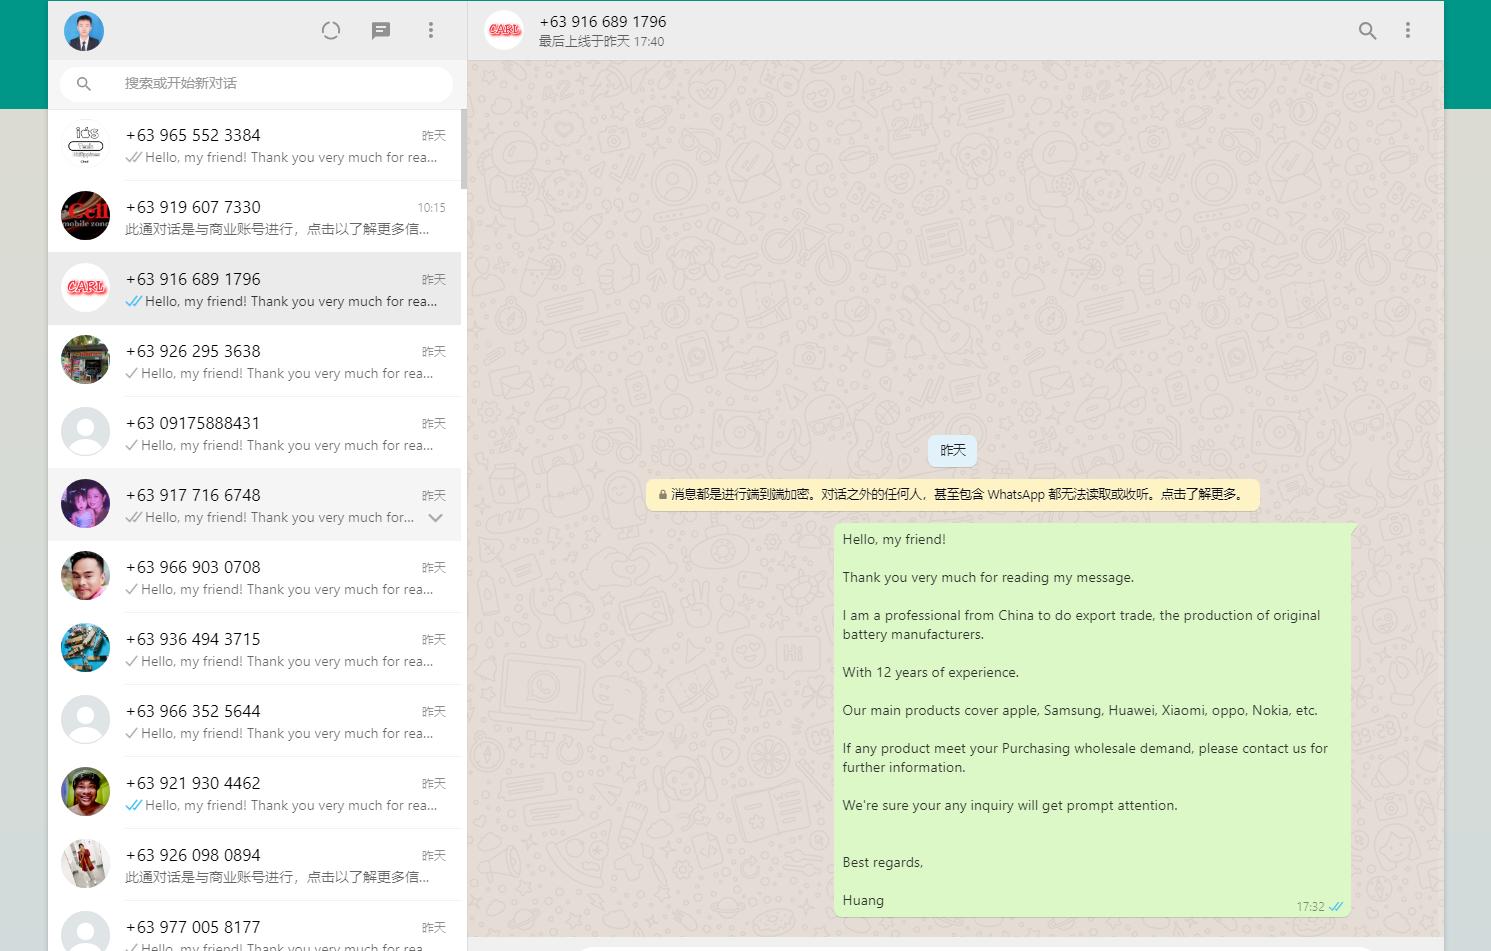Start a new chat with message icon
The height and width of the screenshot is (951, 1491).
[381, 31]
